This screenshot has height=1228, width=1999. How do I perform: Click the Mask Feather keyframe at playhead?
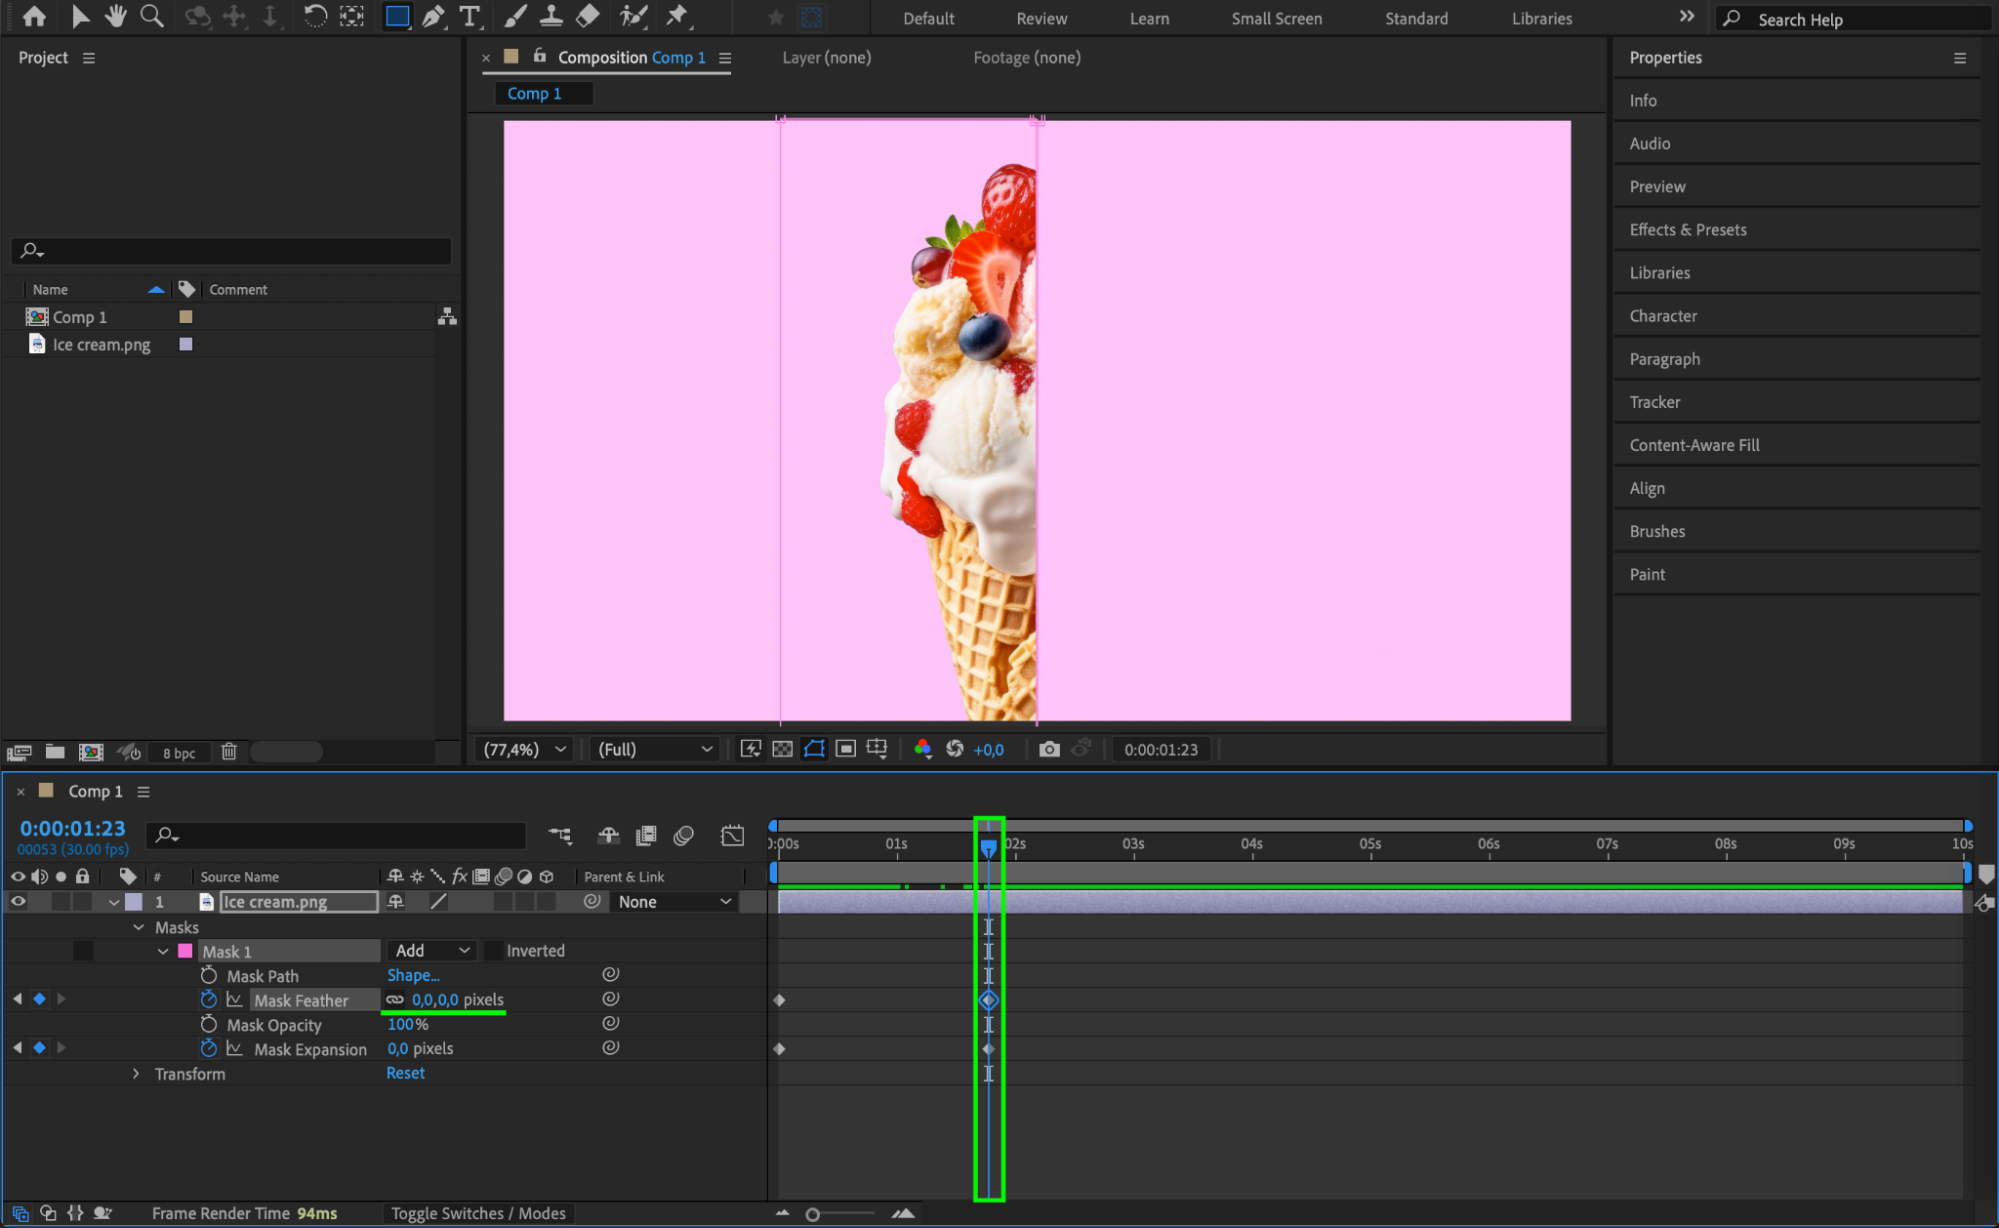click(x=988, y=1000)
